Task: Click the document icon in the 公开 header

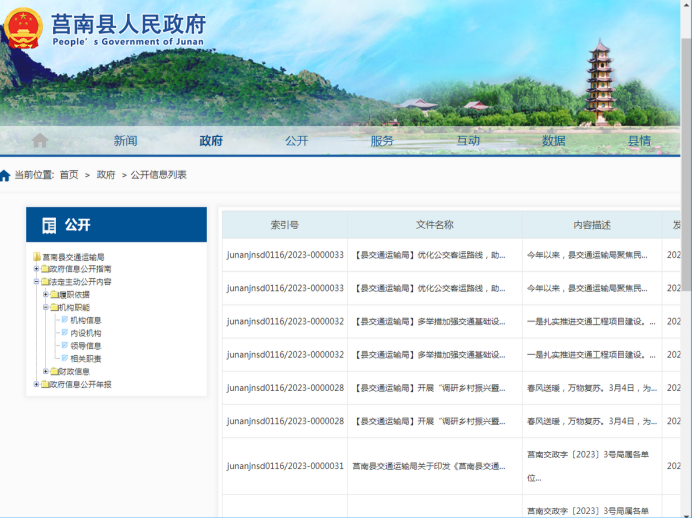Action: click(48, 225)
